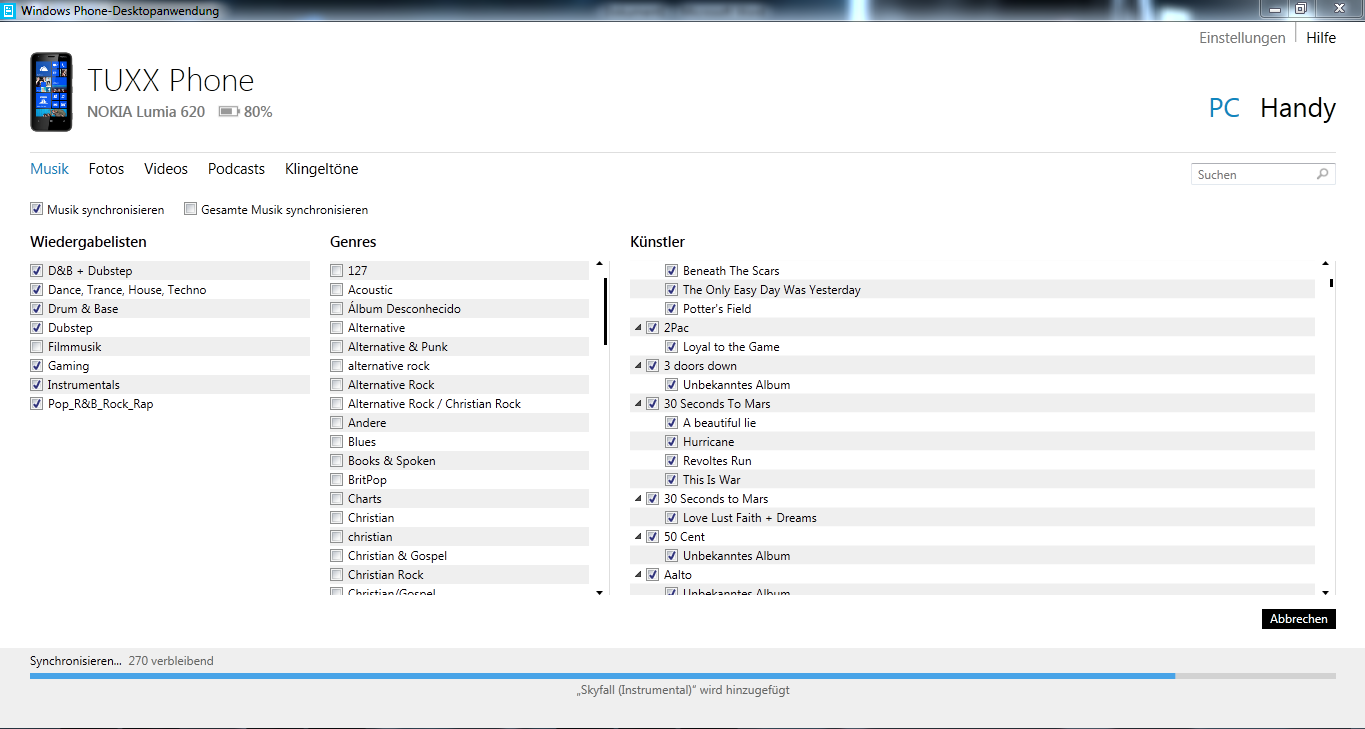1365x729 pixels.
Task: Switch to the Videos tab
Action: pyautogui.click(x=166, y=169)
